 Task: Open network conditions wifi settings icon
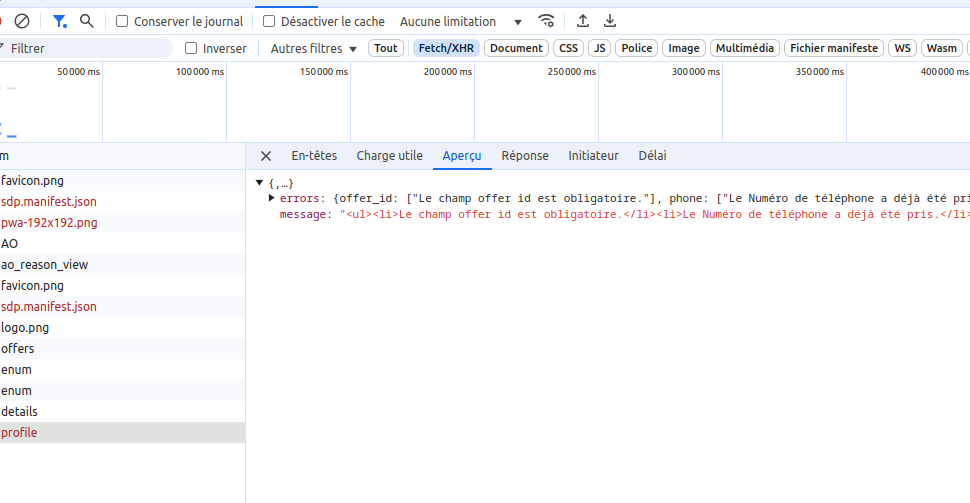pos(546,21)
